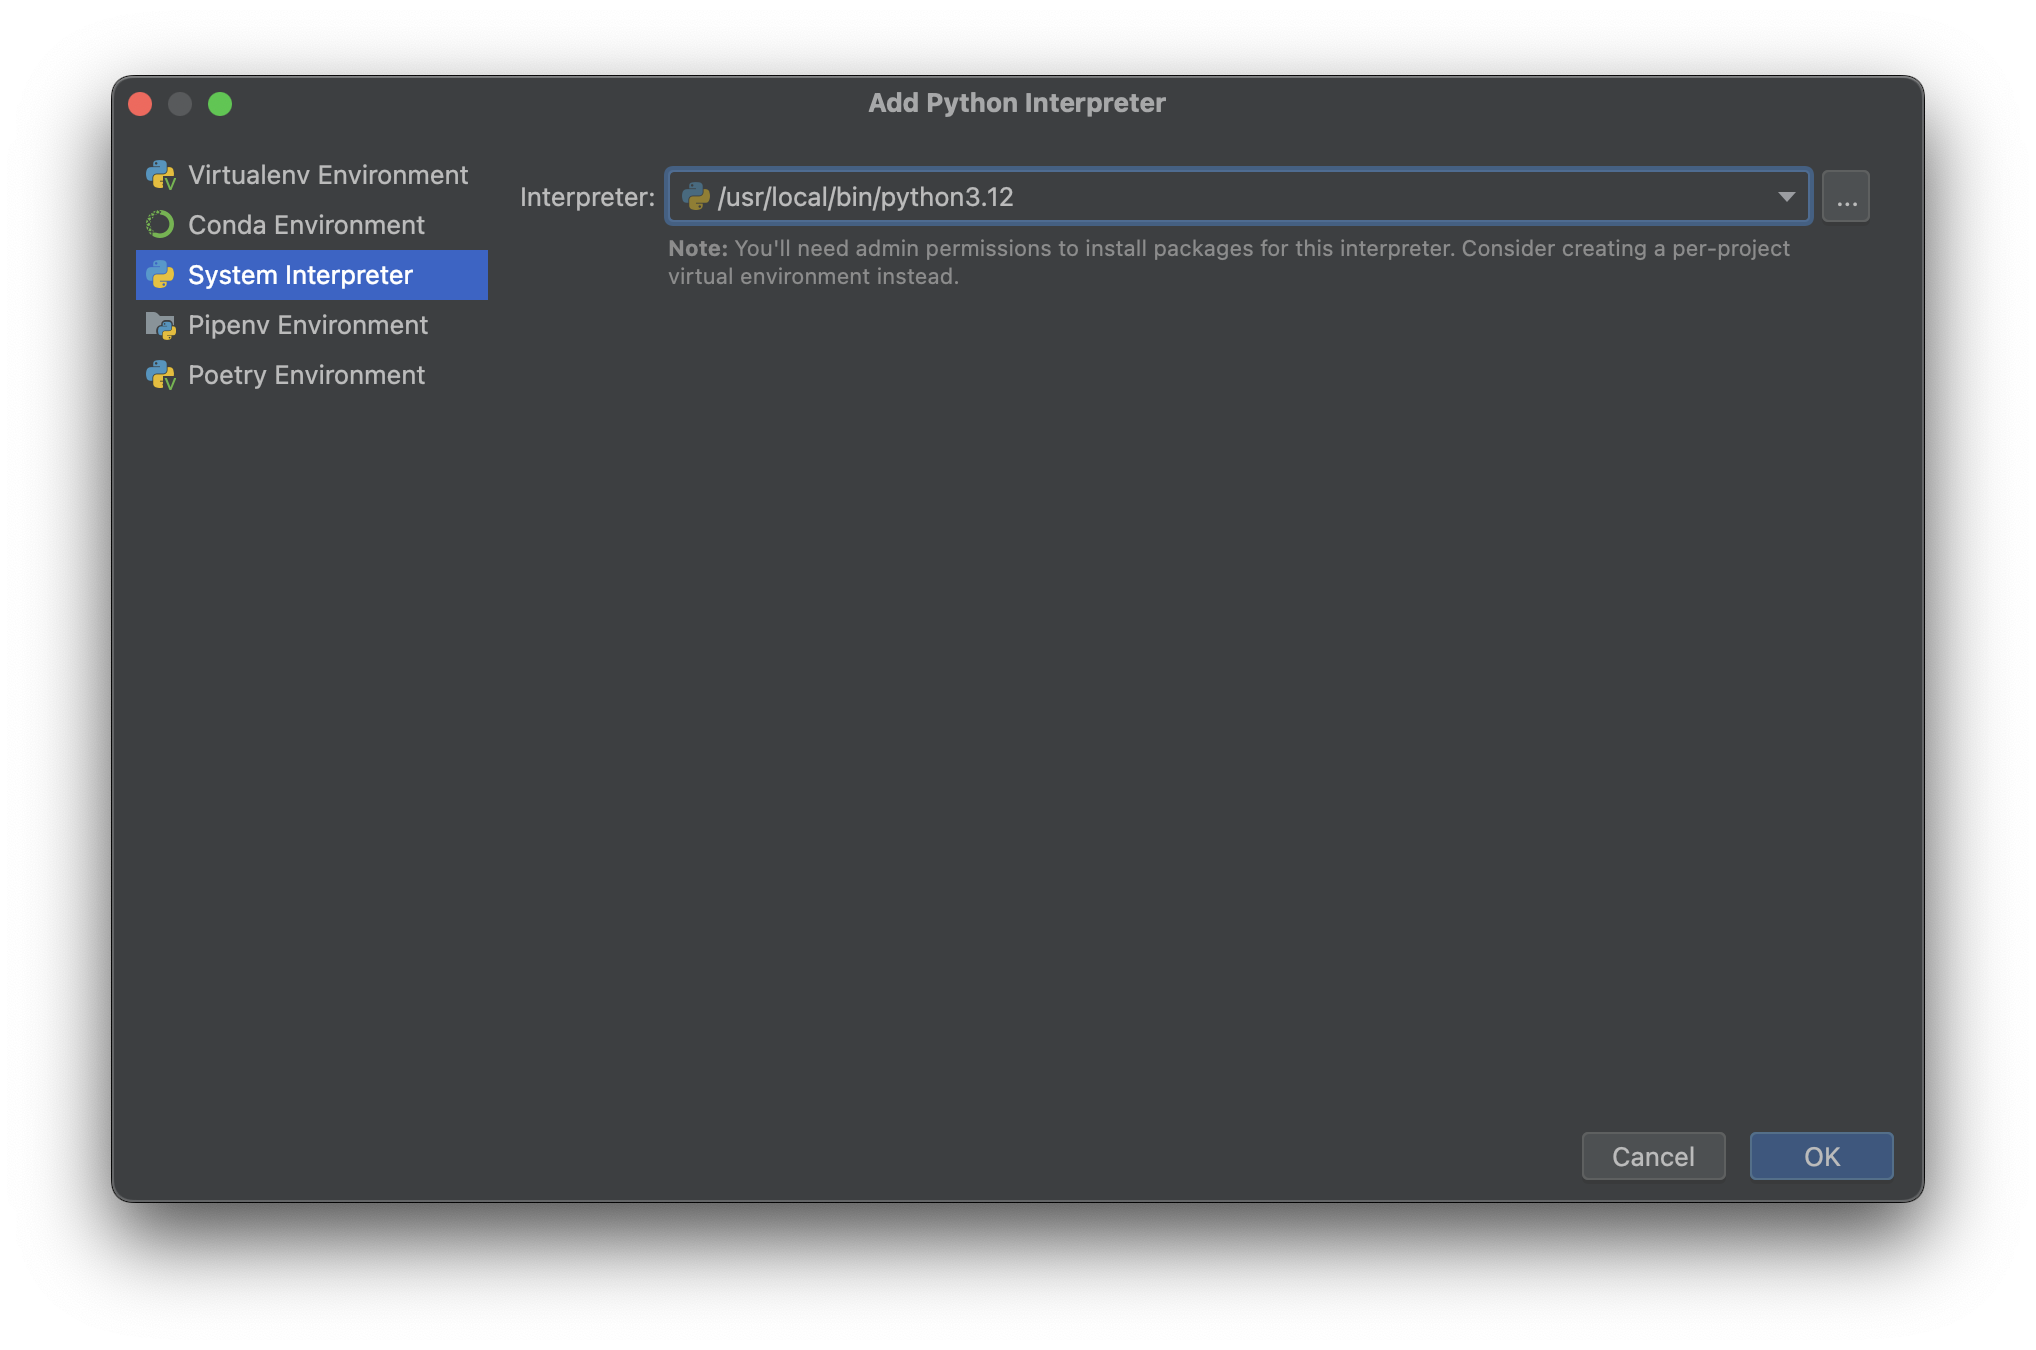2036x1350 pixels.
Task: Switch to Virtualenv Environment option
Action: pos(328,174)
